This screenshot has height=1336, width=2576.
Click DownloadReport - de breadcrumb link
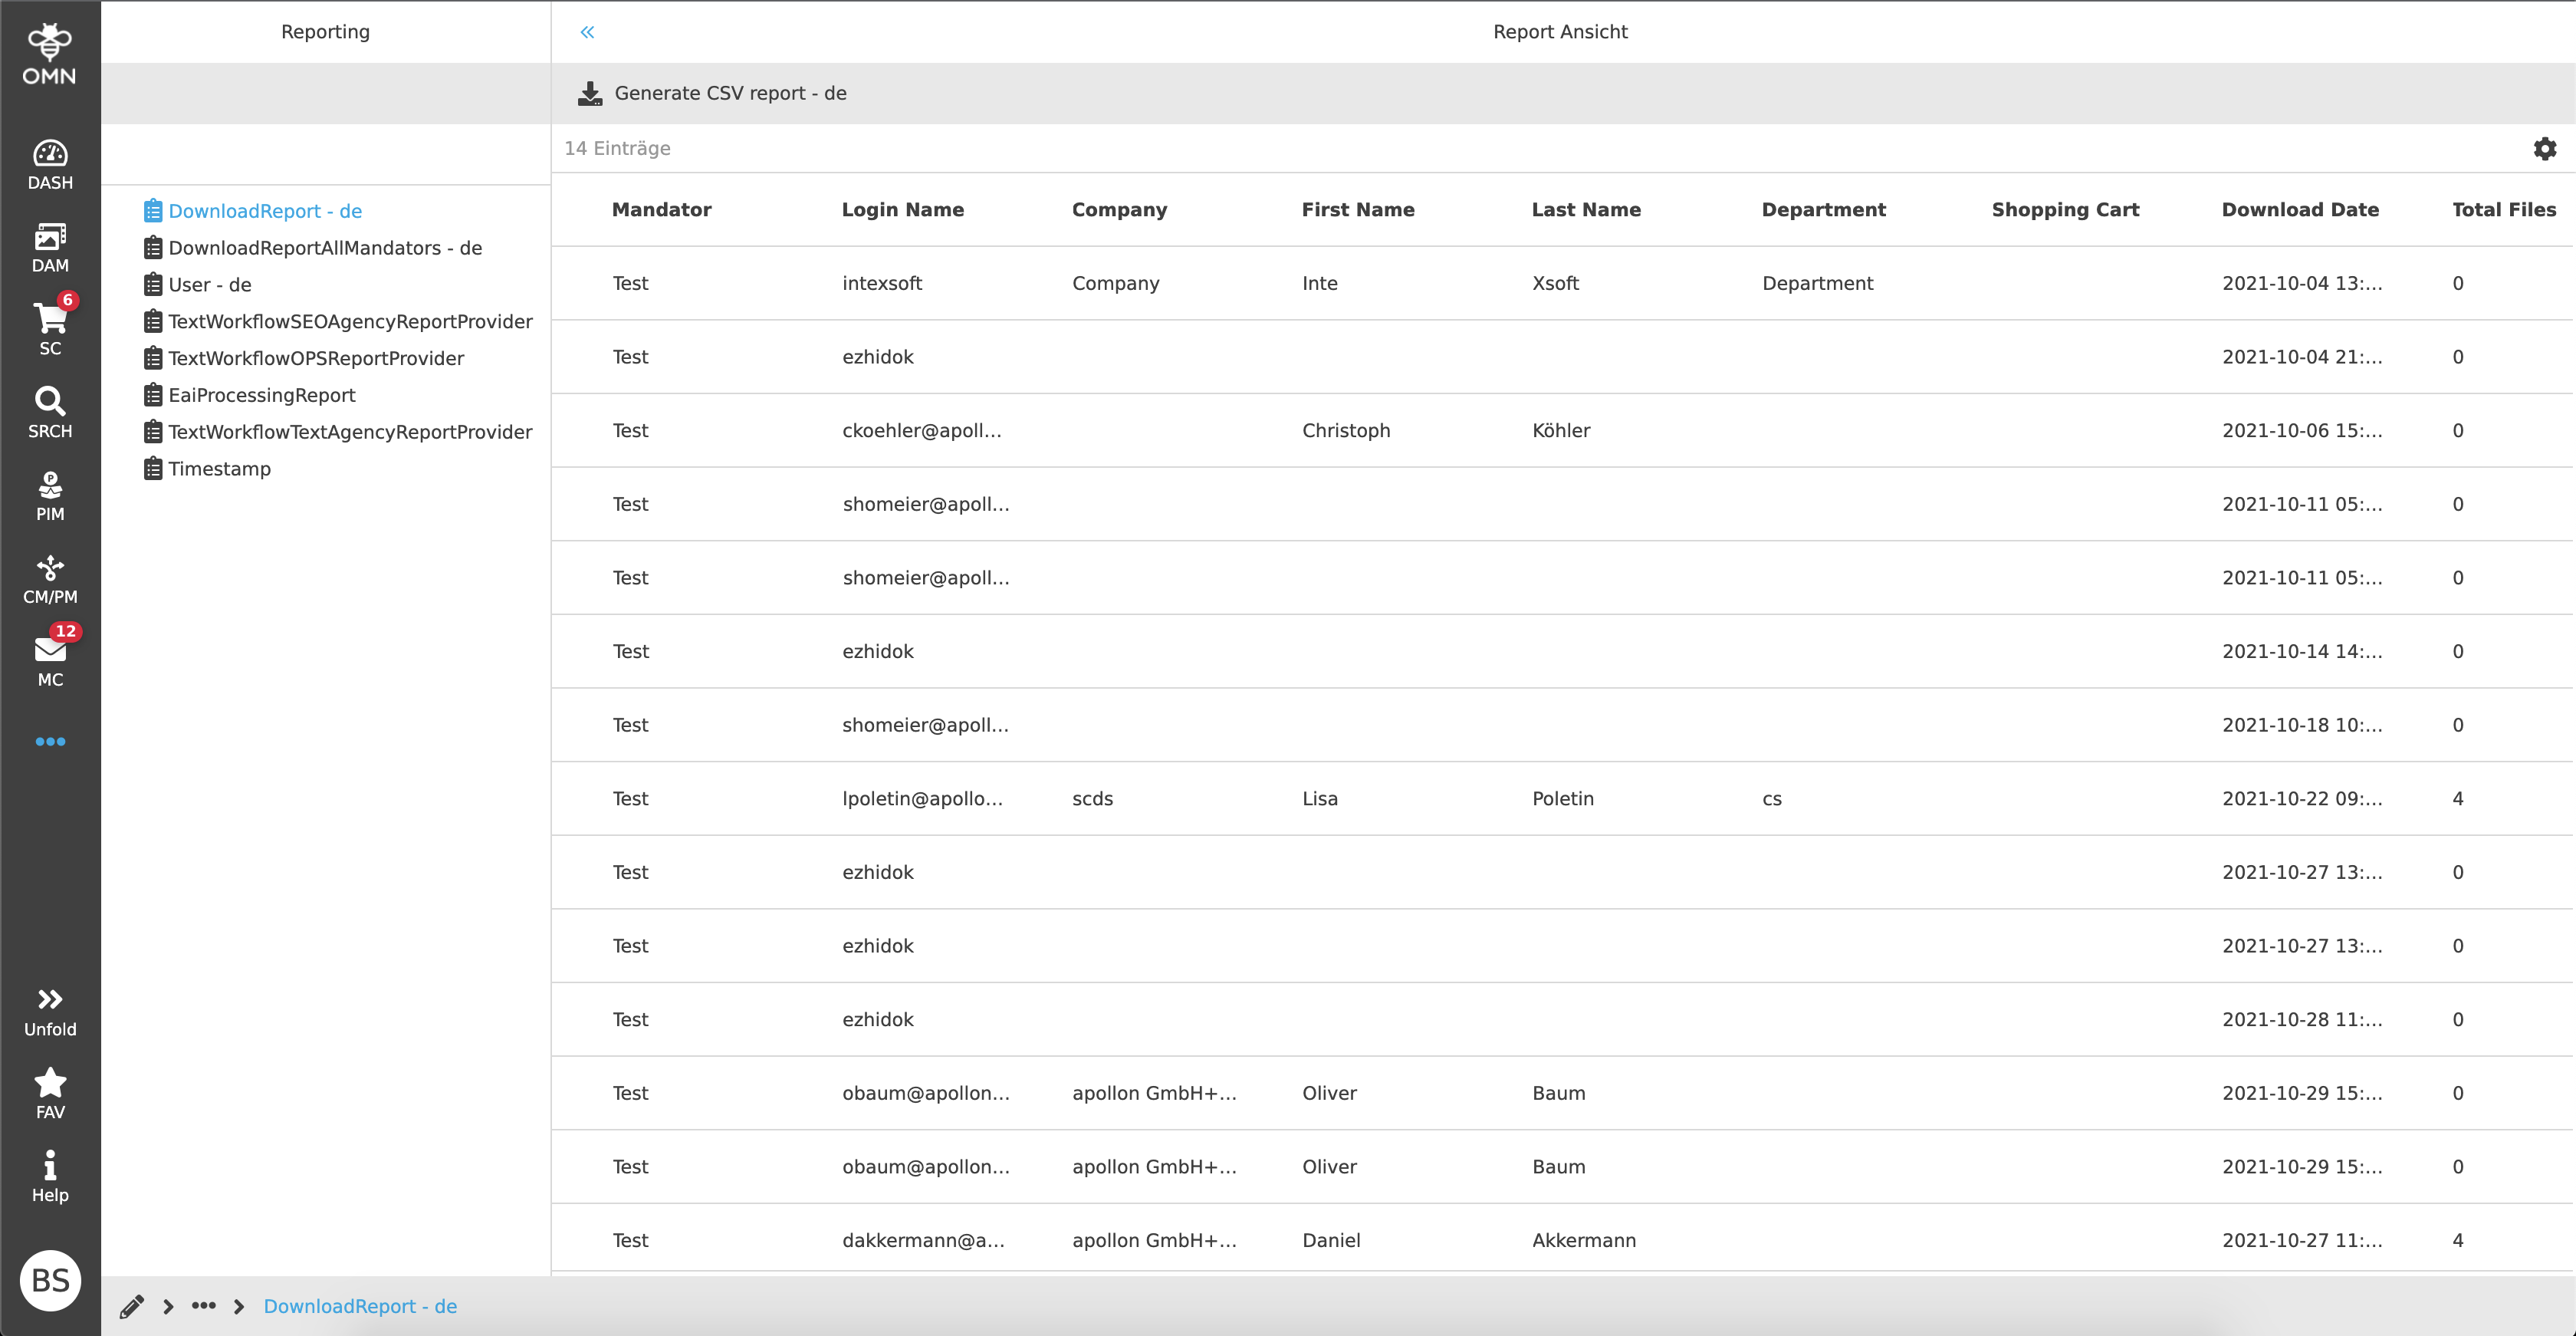click(x=360, y=1306)
